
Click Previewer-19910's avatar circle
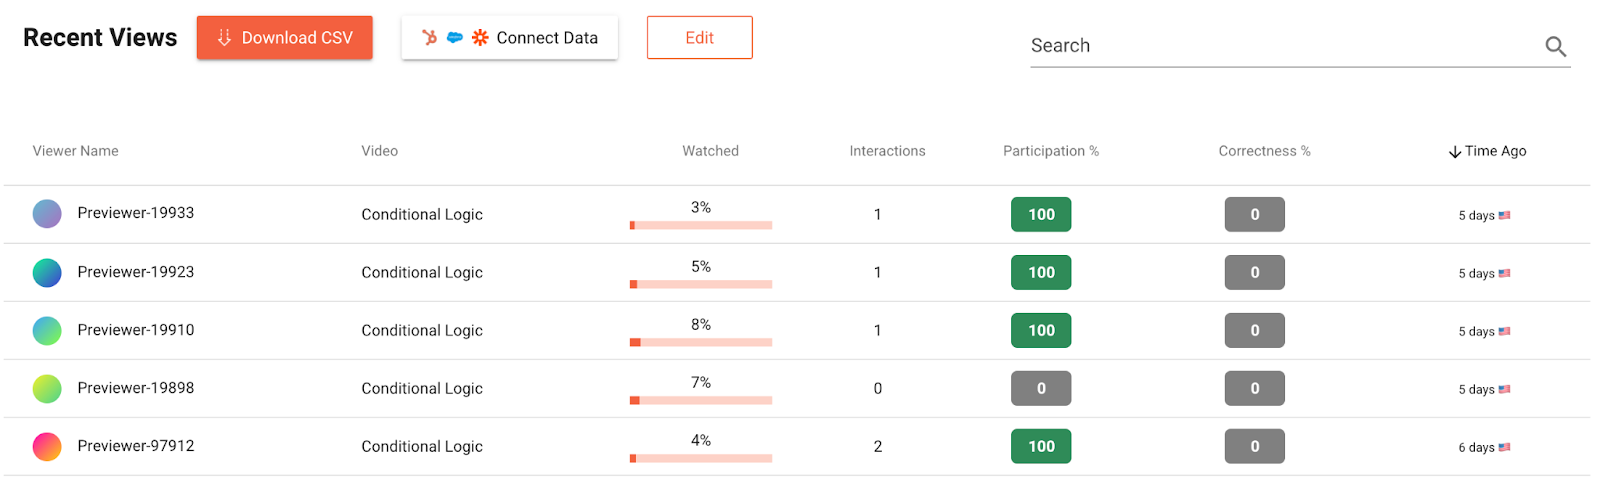47,330
